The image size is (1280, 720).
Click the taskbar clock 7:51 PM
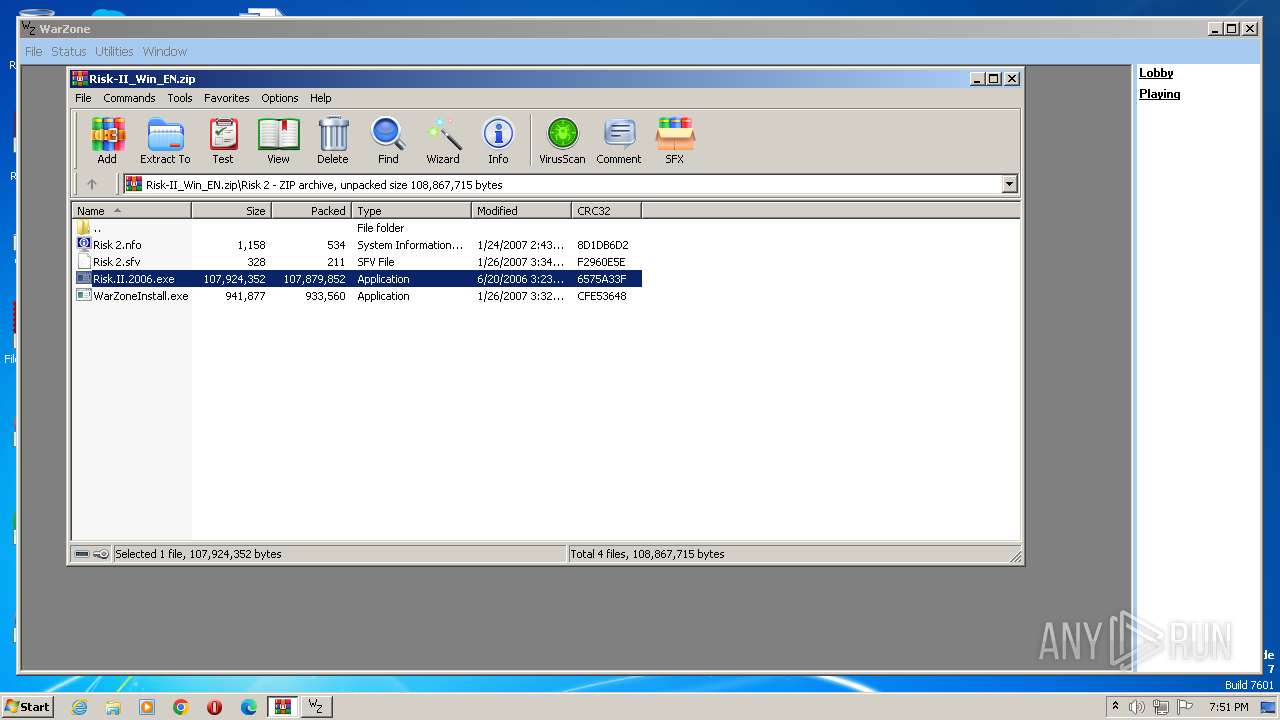click(x=1228, y=707)
